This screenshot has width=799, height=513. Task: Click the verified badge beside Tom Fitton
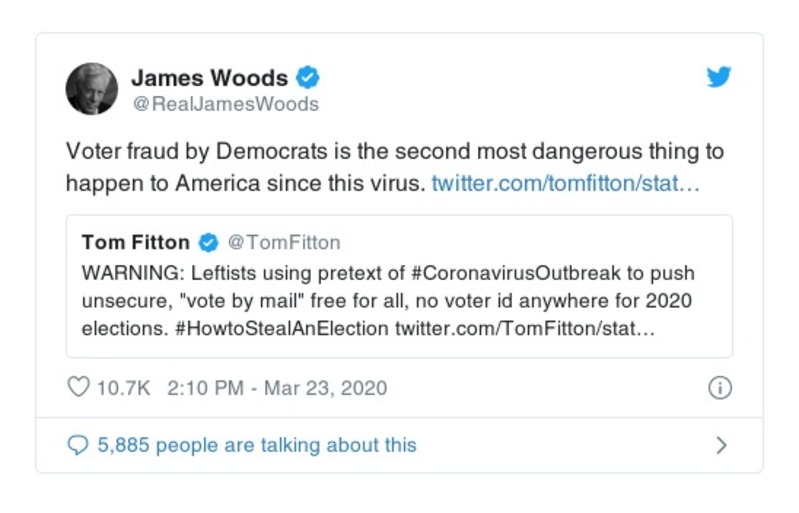(209, 242)
